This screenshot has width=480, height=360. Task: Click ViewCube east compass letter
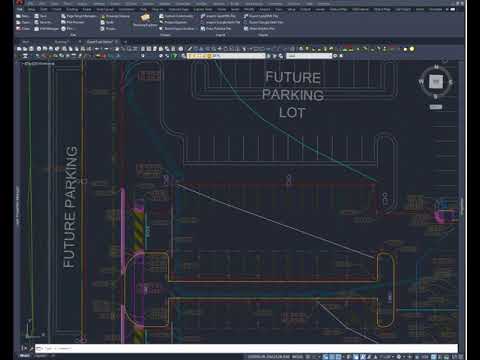click(x=451, y=82)
